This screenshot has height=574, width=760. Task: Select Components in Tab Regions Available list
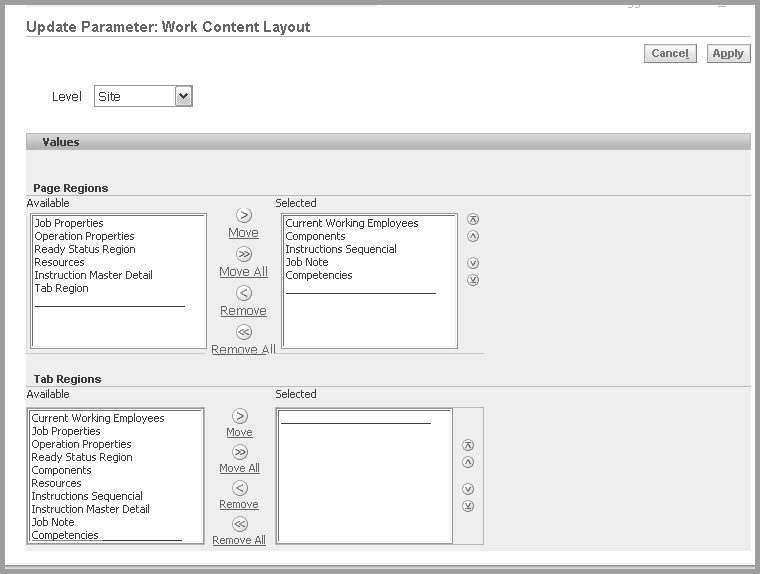coord(62,470)
